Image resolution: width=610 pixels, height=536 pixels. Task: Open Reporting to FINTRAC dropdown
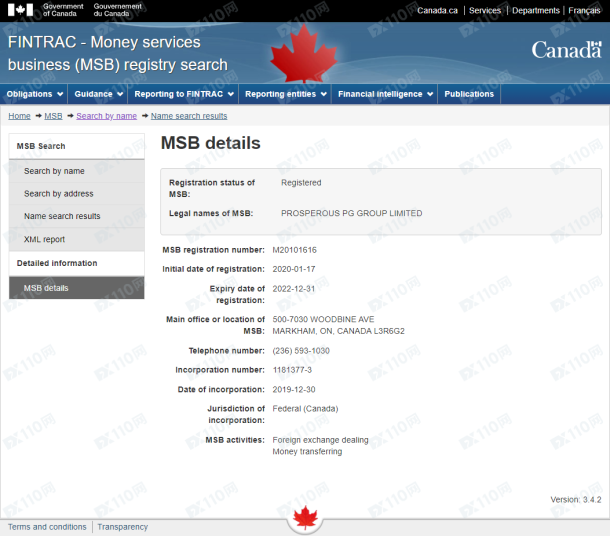pos(184,94)
